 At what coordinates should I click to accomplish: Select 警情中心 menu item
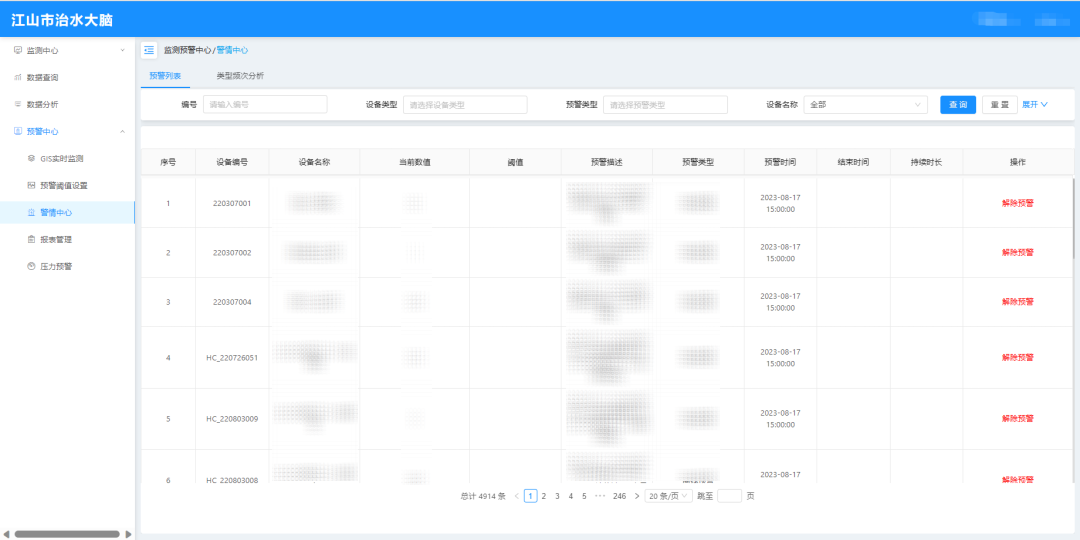click(68, 213)
